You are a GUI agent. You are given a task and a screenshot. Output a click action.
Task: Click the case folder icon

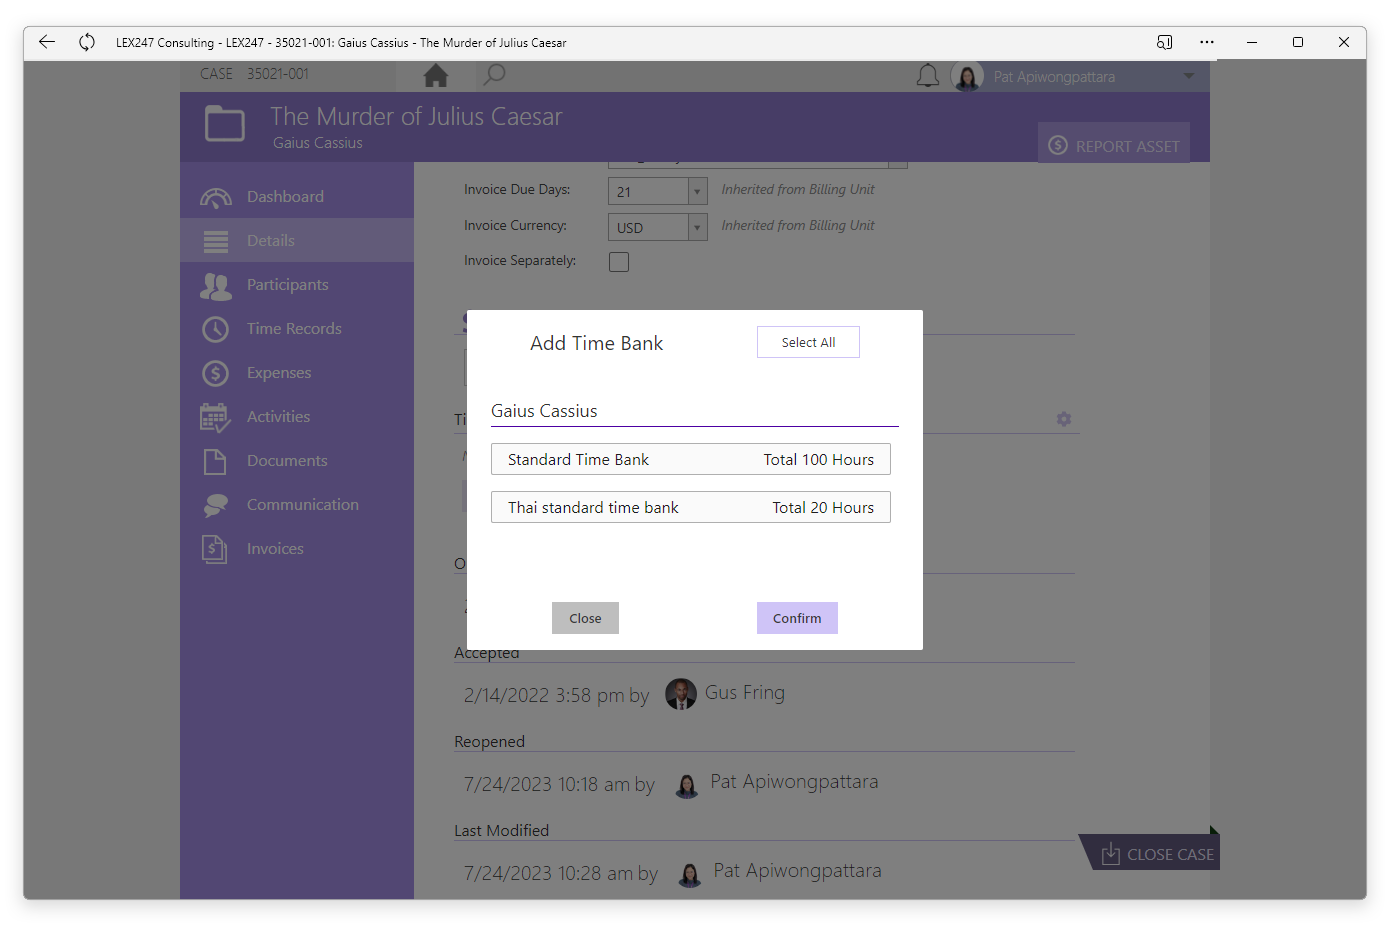pos(225,124)
